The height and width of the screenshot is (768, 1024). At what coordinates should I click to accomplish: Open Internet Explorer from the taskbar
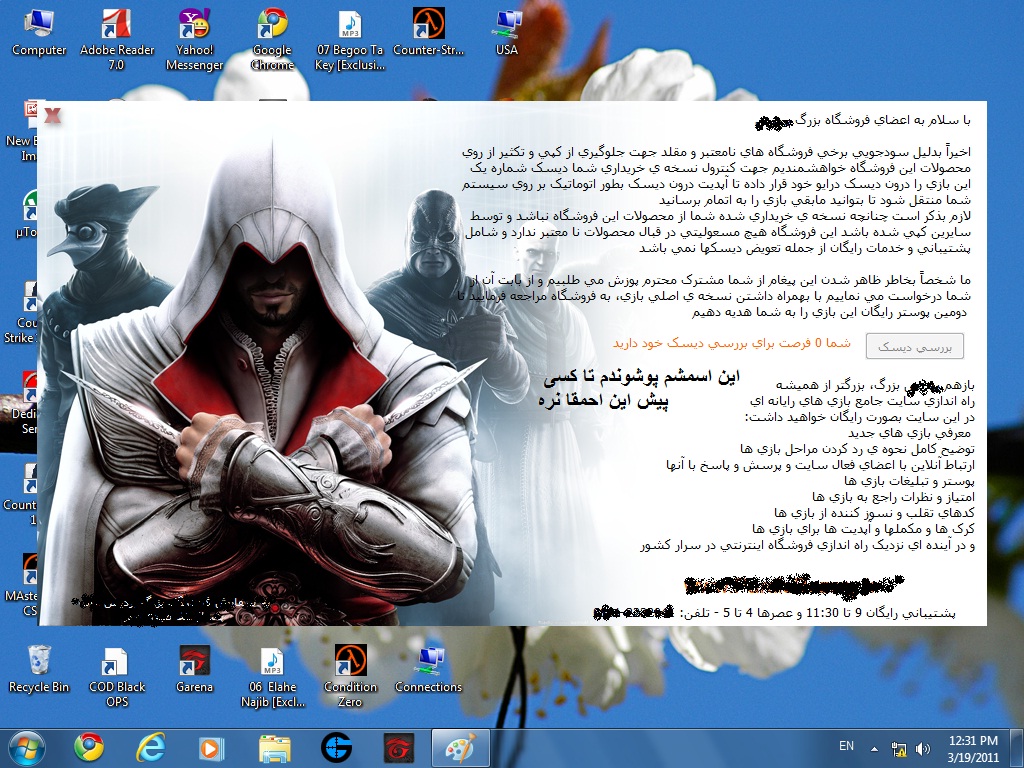tap(150, 748)
